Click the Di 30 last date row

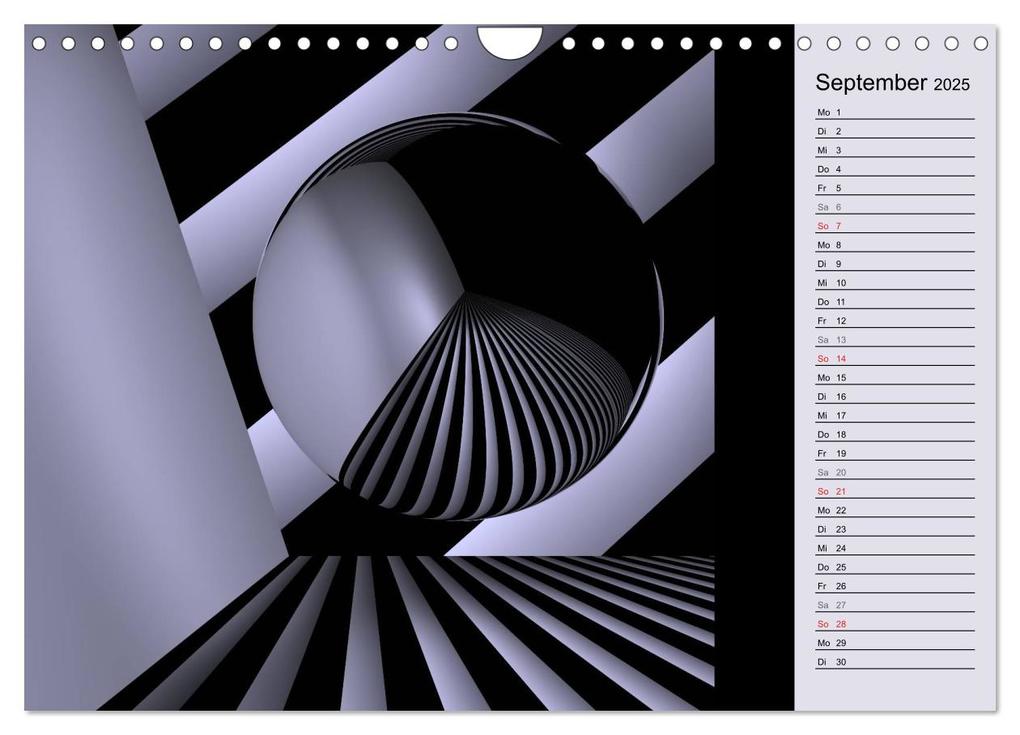pos(894,662)
